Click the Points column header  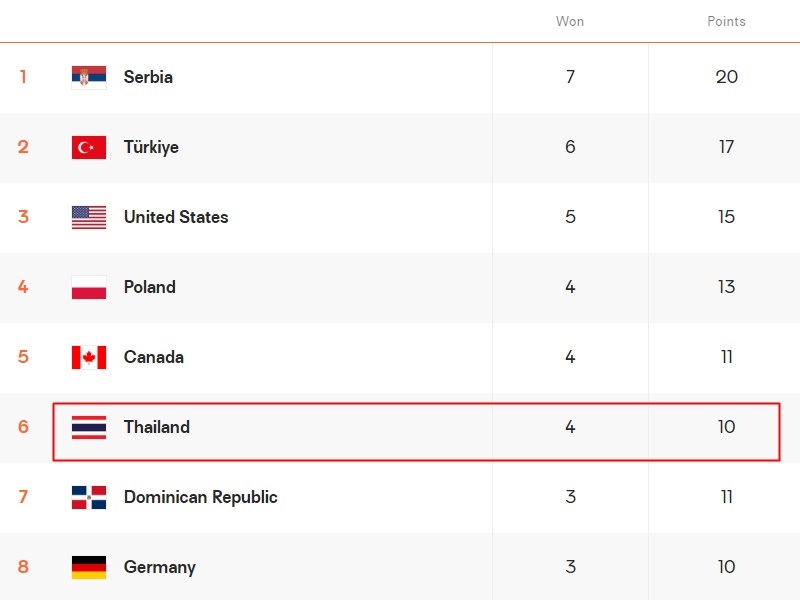pos(726,21)
